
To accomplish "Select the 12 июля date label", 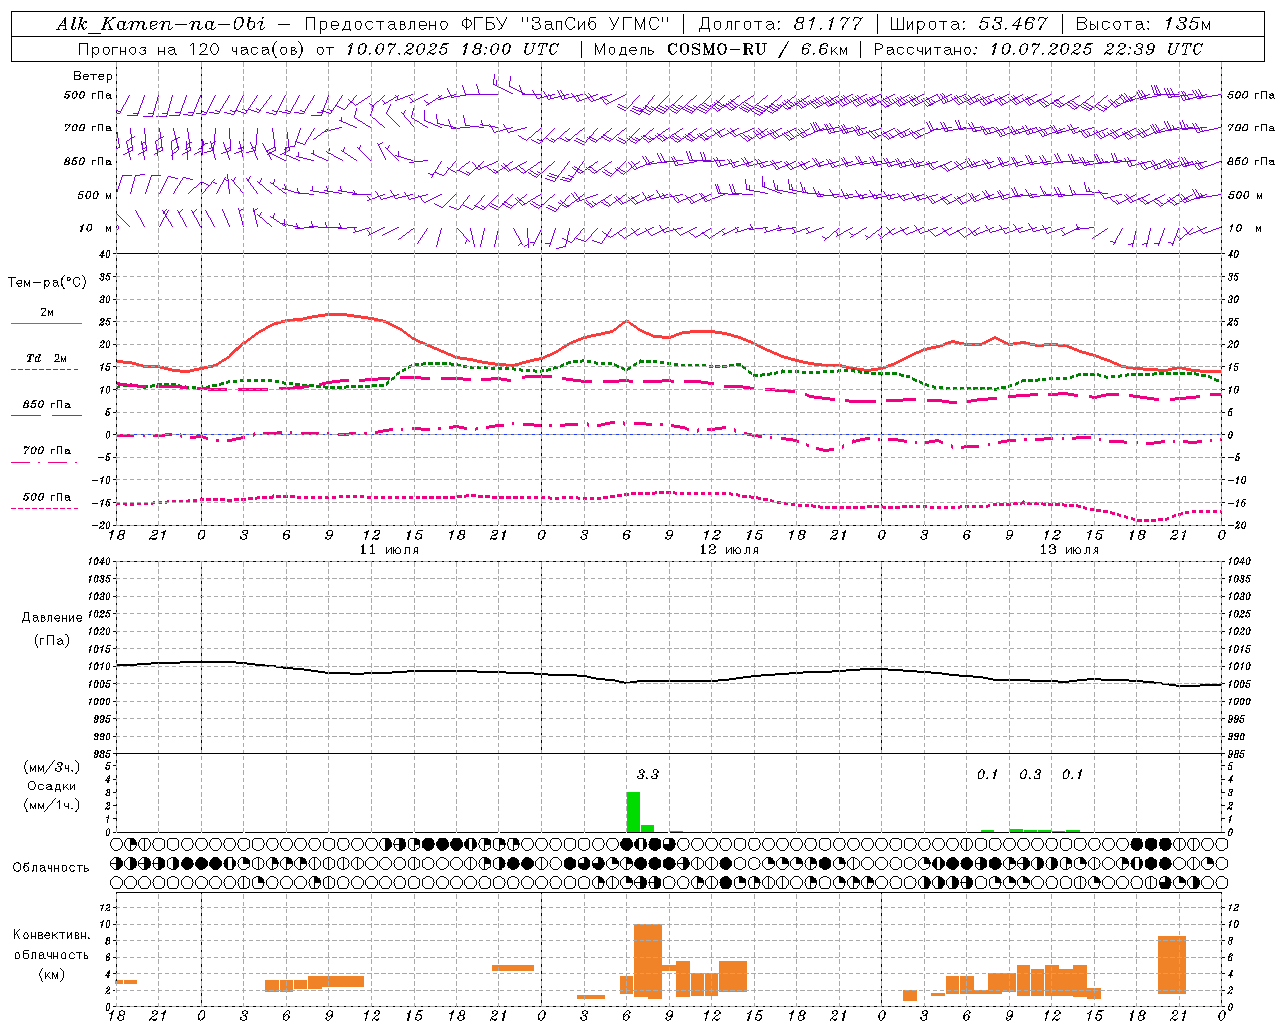I will [x=729, y=550].
